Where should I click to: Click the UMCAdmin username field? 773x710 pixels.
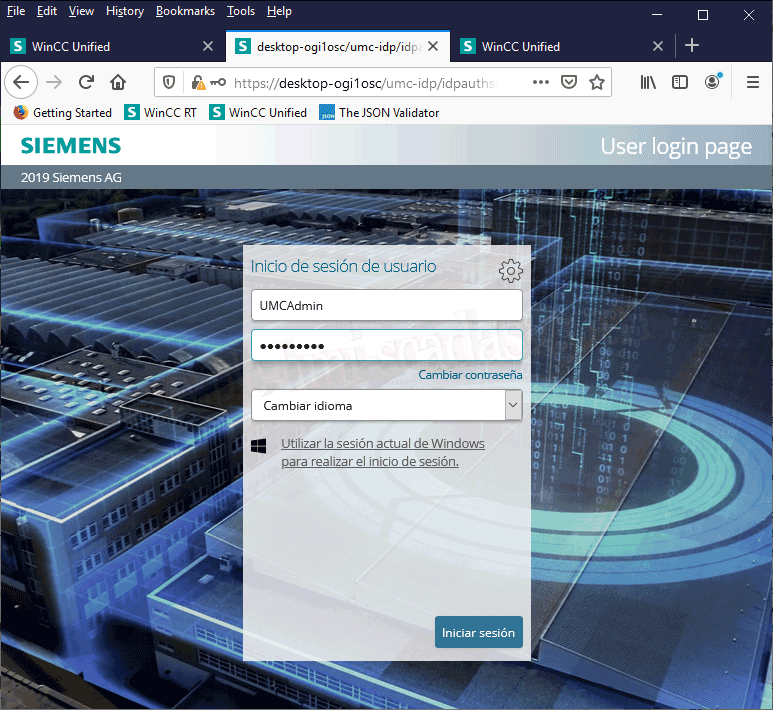[386, 306]
